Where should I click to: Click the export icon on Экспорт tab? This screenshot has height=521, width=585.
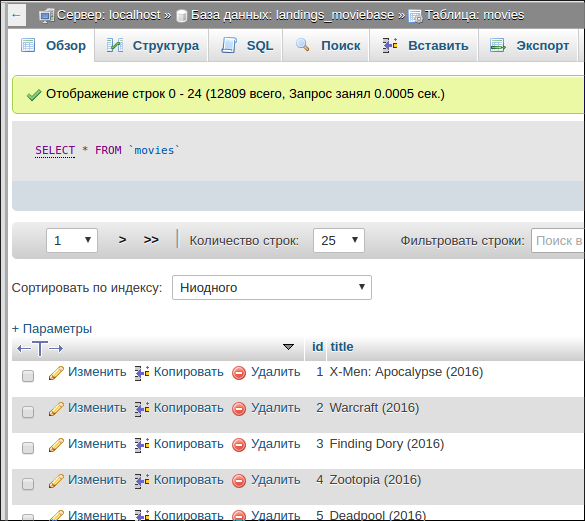point(498,45)
